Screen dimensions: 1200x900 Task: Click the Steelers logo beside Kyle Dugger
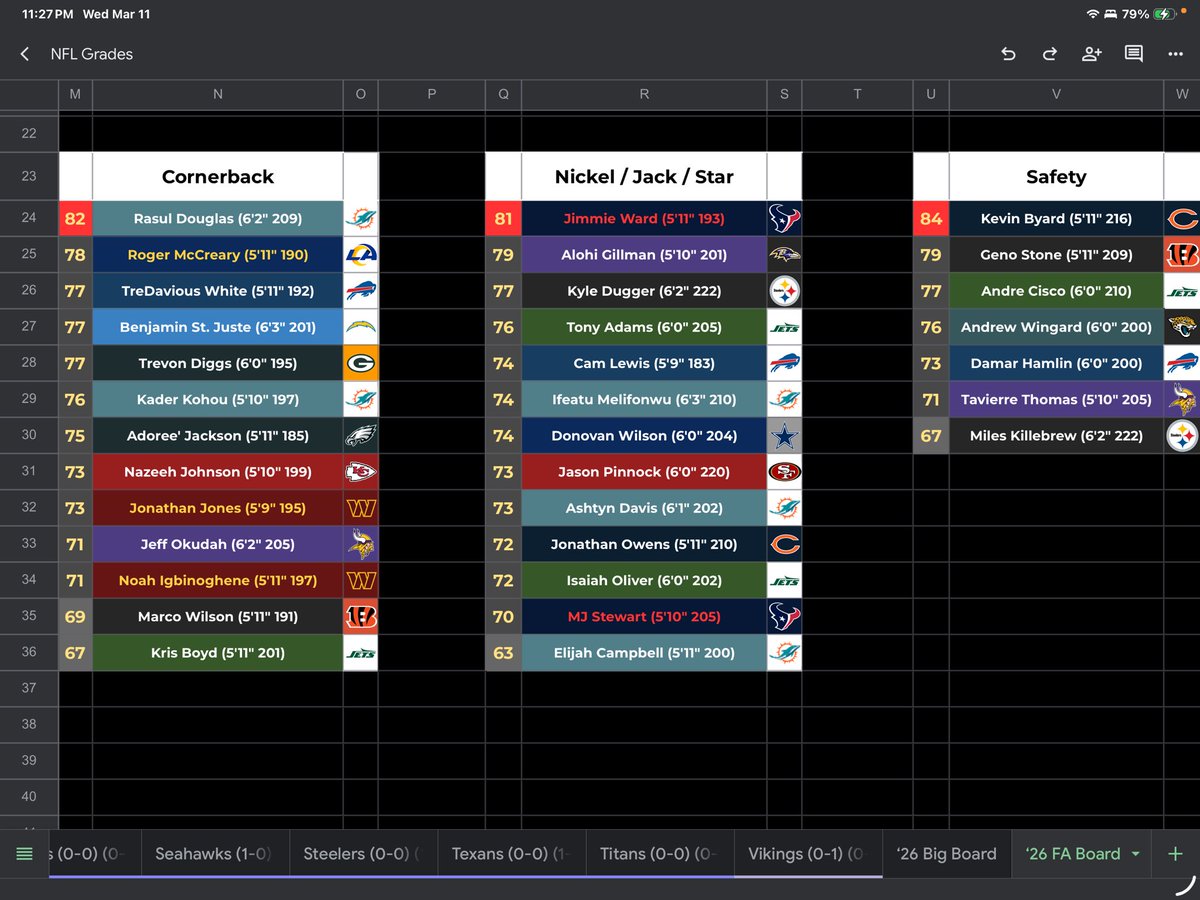[x=784, y=290]
